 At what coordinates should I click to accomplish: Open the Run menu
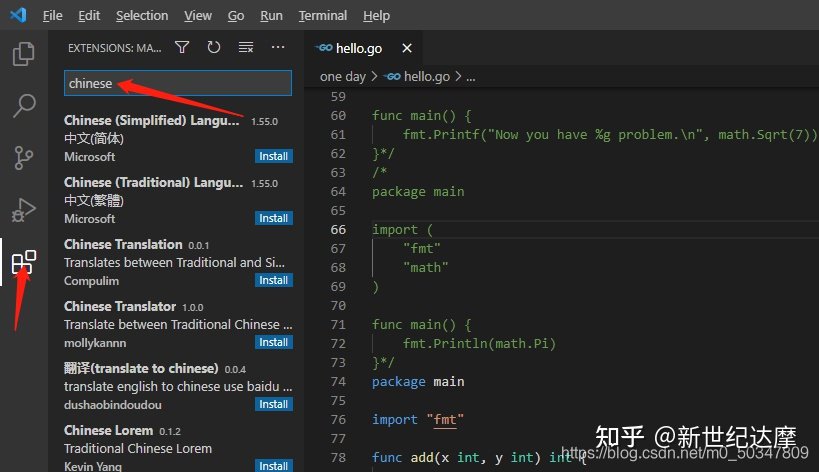(x=272, y=16)
